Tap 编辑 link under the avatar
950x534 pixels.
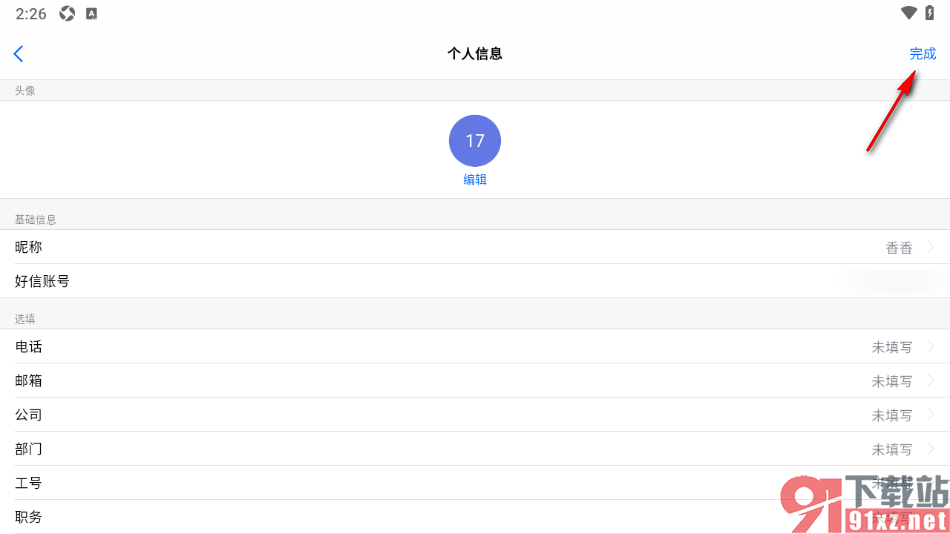point(475,179)
